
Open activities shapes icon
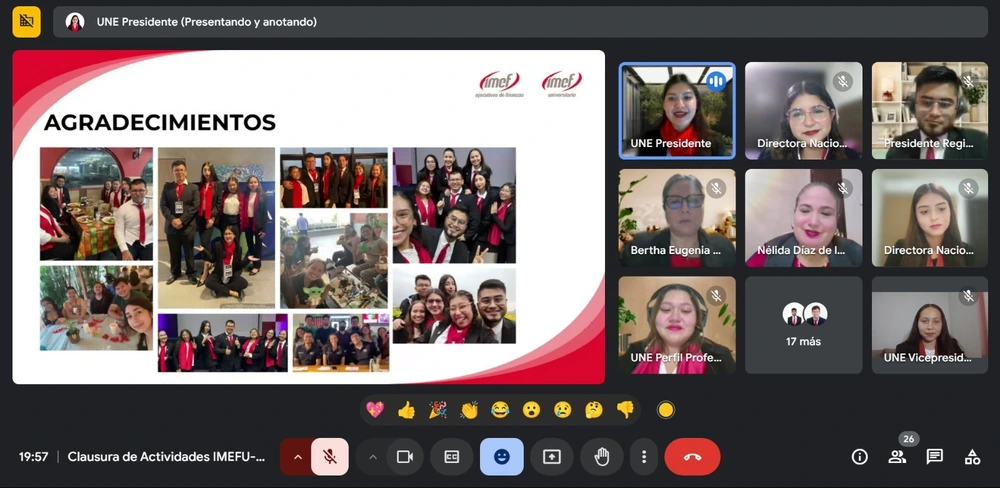point(972,457)
